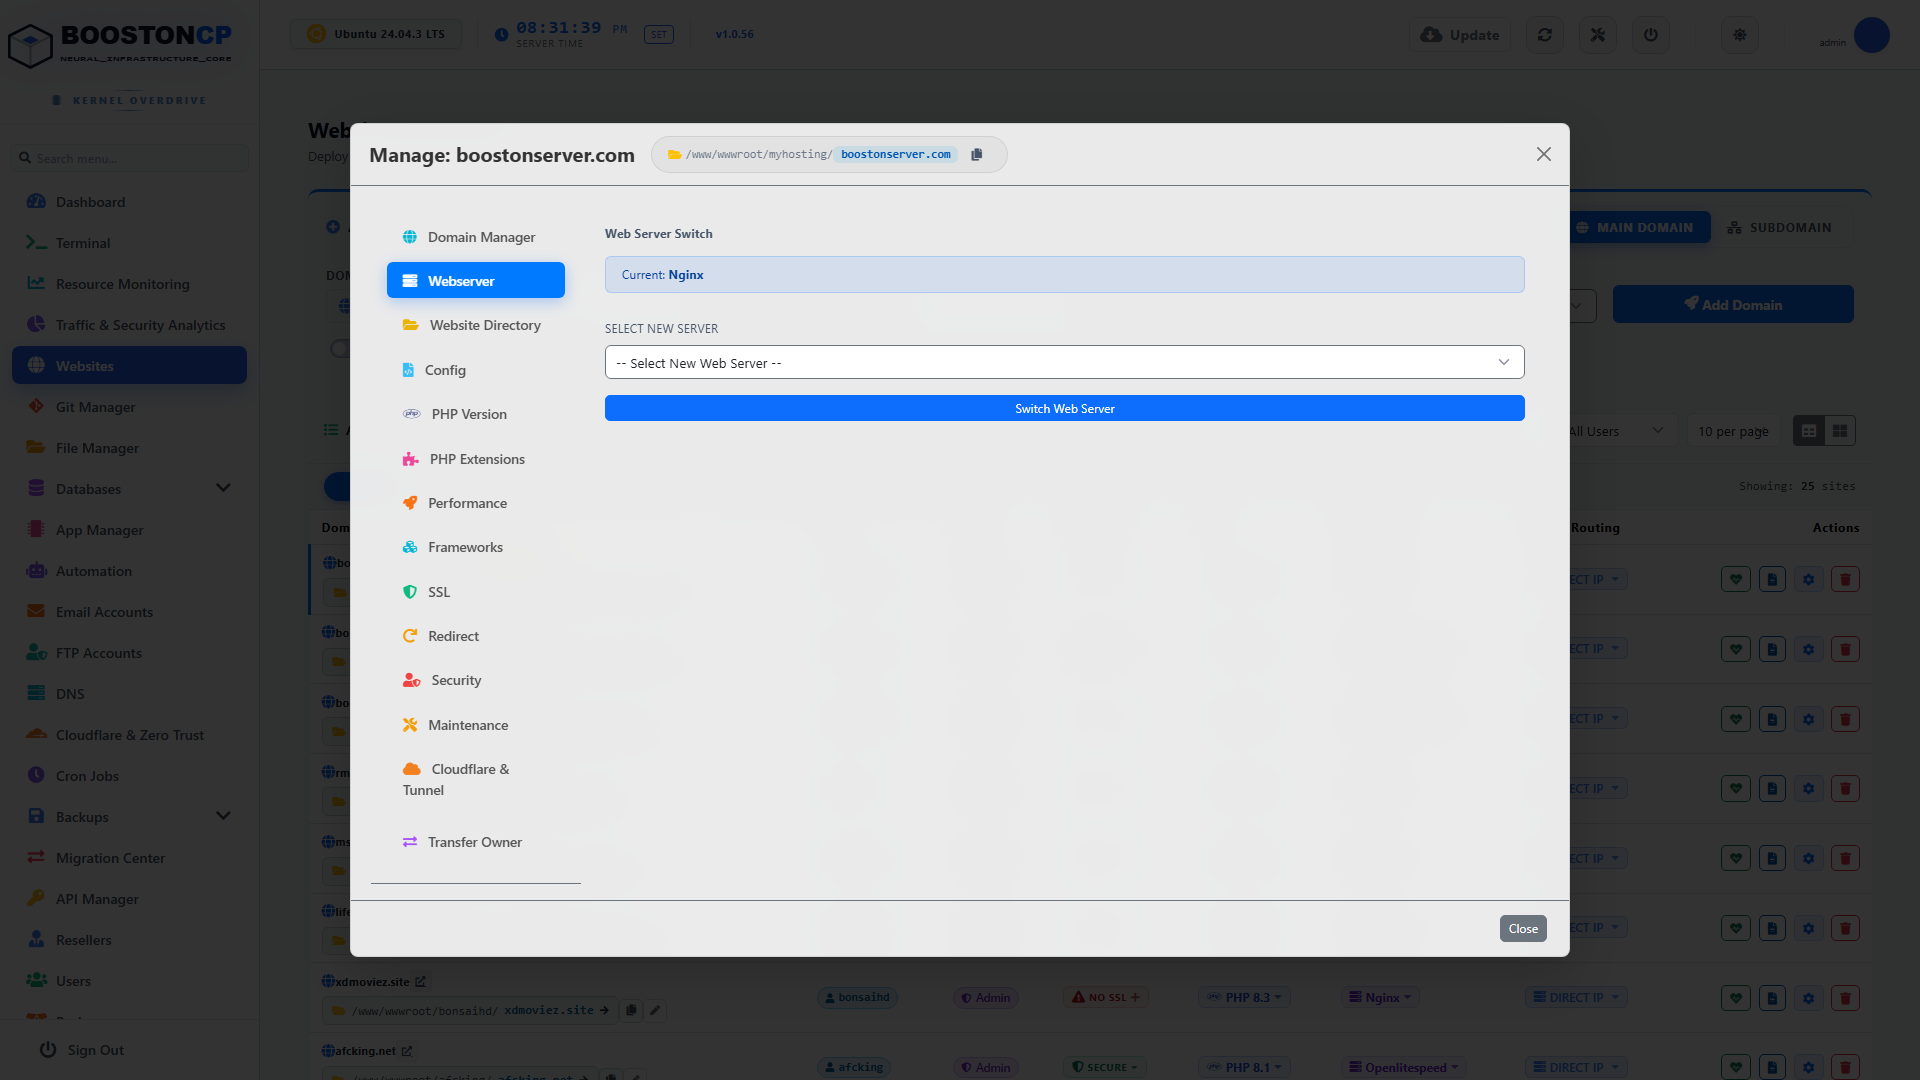1920x1080 pixels.
Task: Open File Manager in sidebar
Action: pyautogui.click(x=129, y=448)
